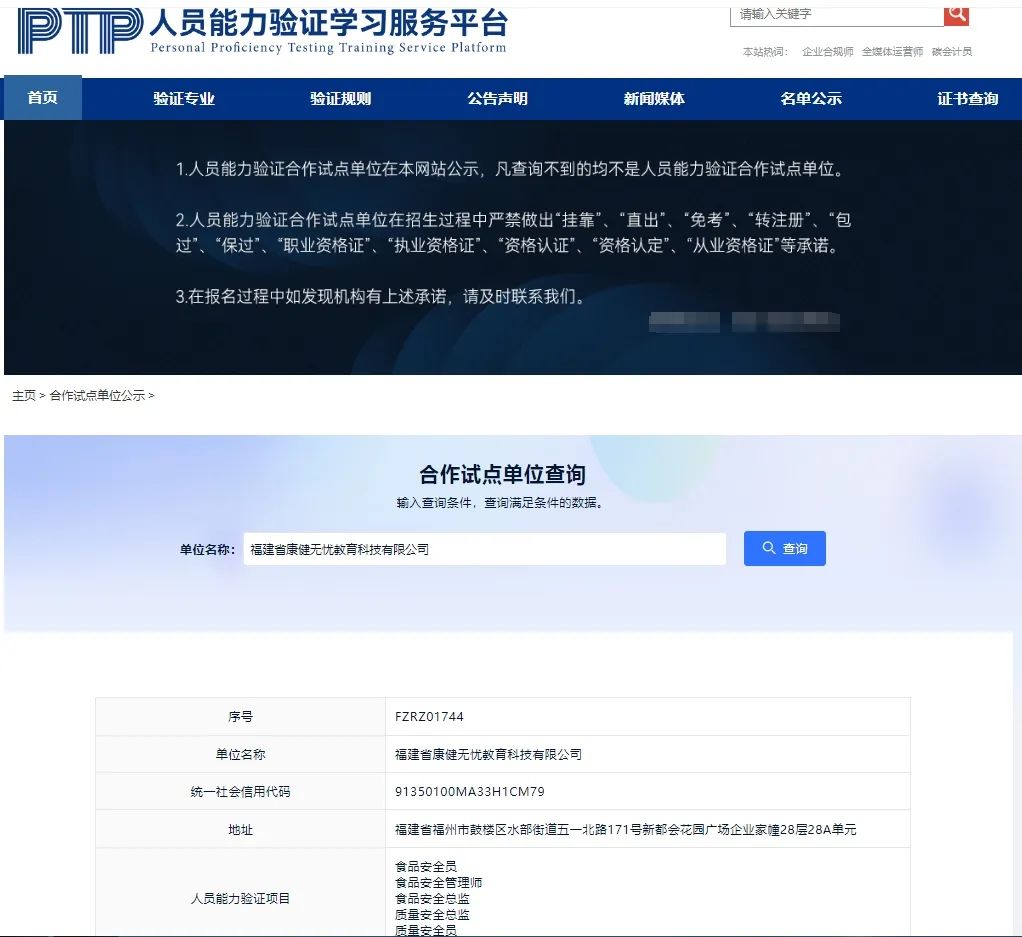Click the 企业合规师 hot keyword link
This screenshot has width=1022, height=937.
[x=827, y=52]
